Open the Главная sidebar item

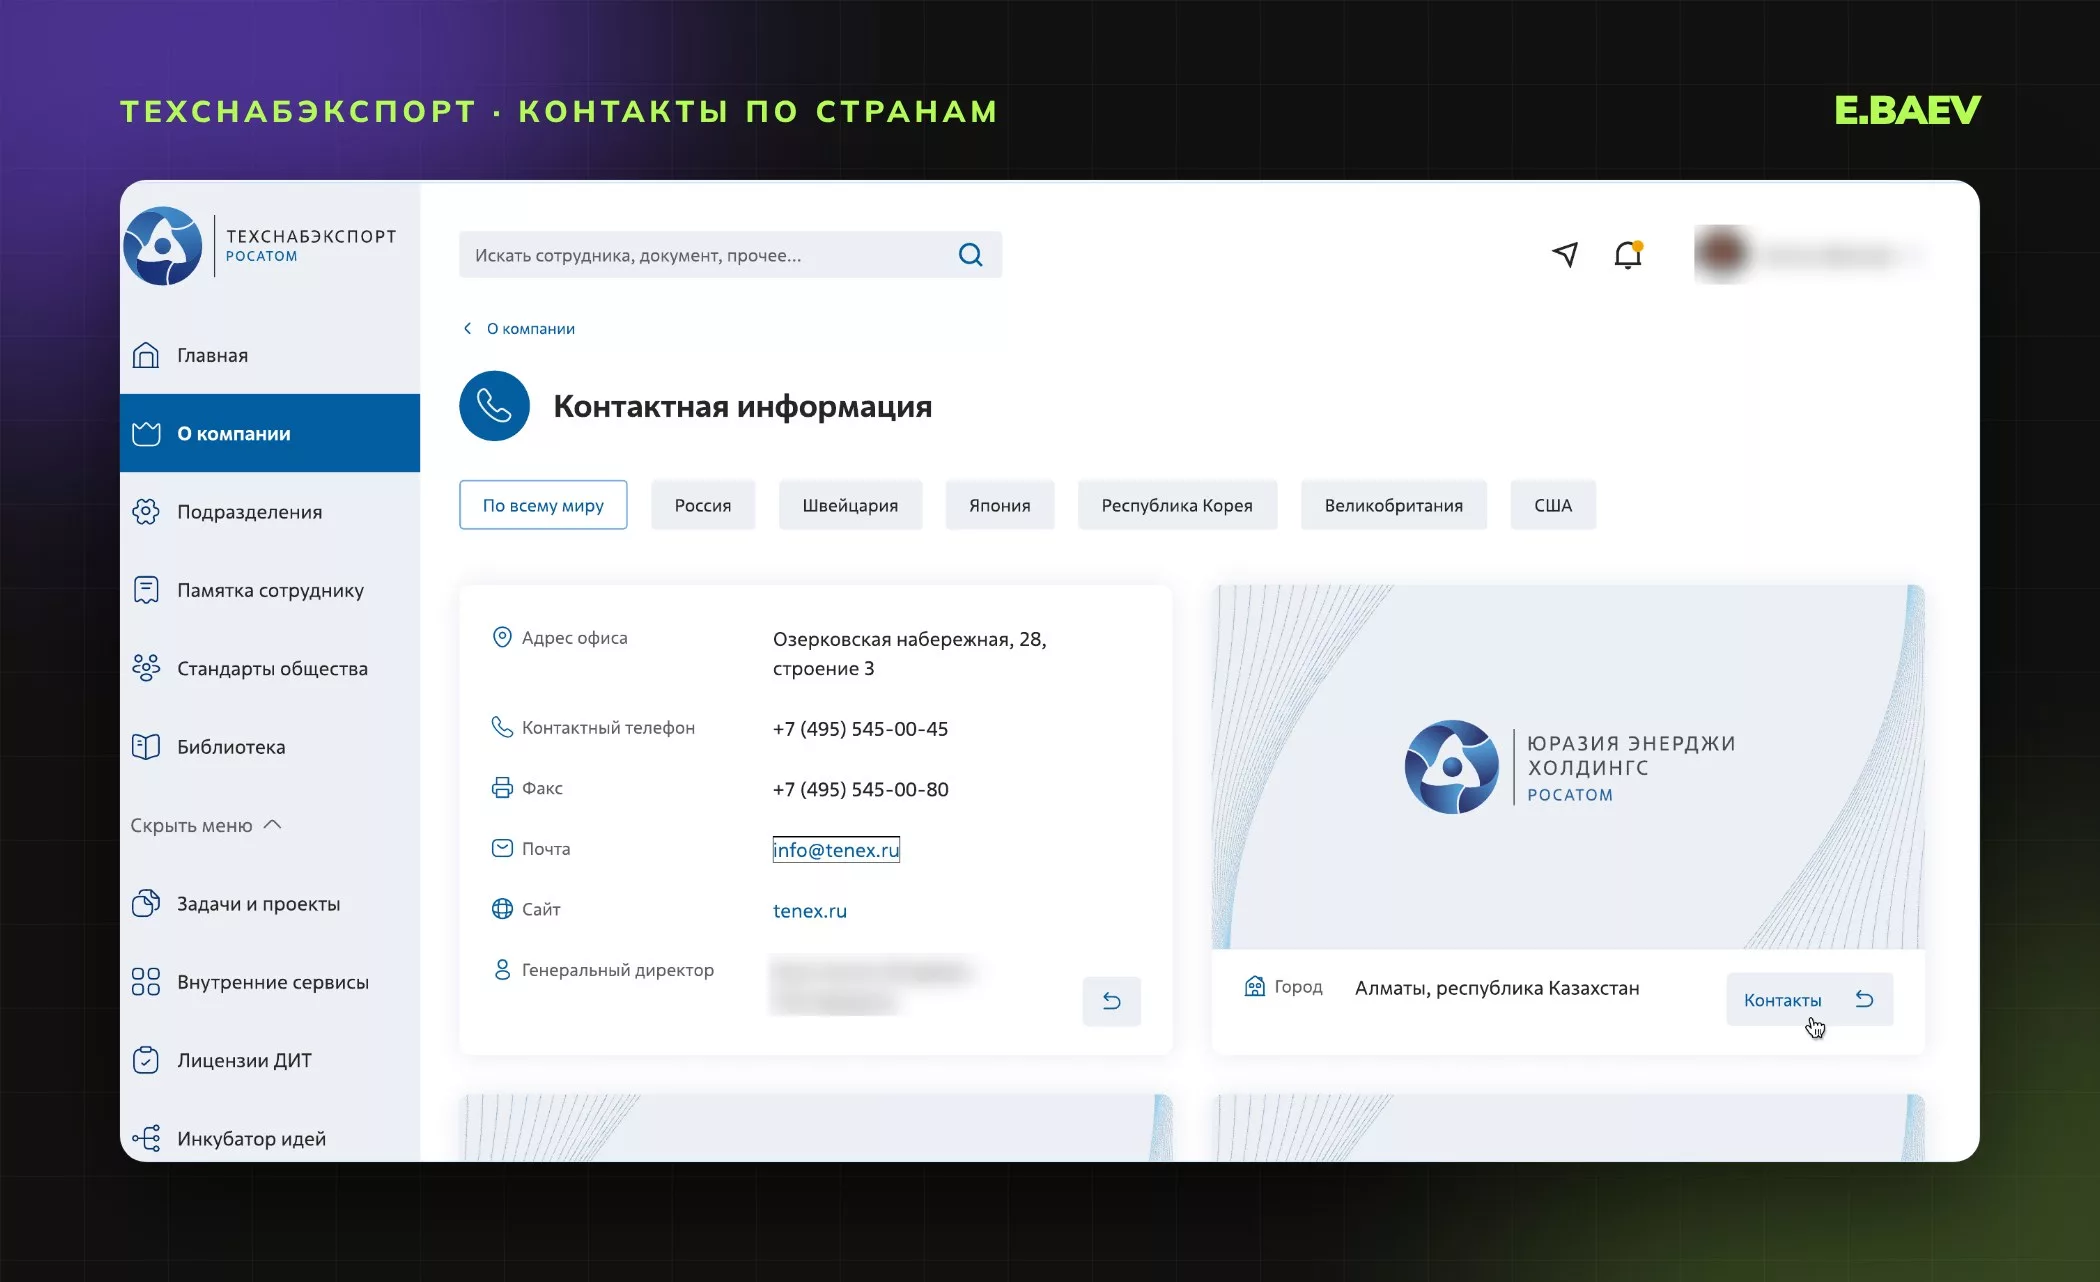(270, 355)
